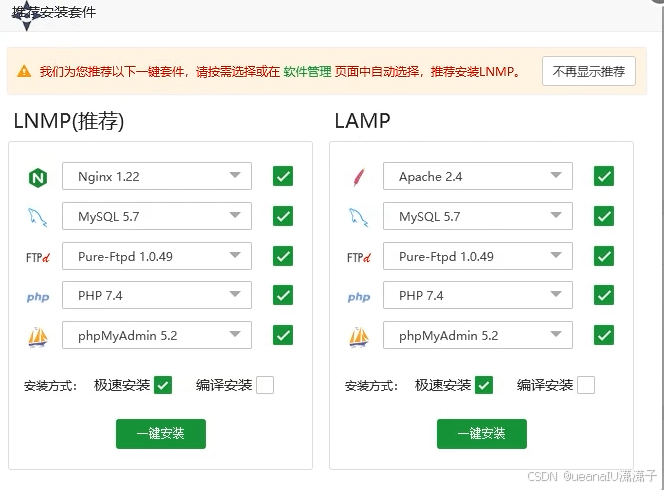
Task: Open the Apache 2.4 version dropdown
Action: 478,176
